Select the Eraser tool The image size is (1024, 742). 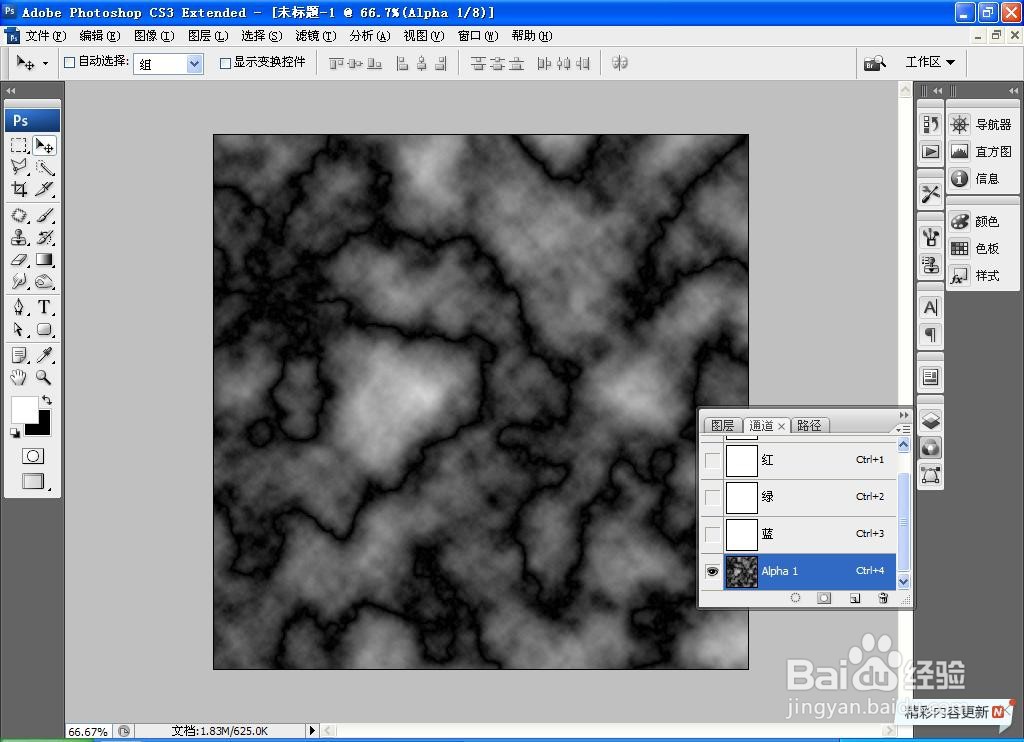[20, 259]
